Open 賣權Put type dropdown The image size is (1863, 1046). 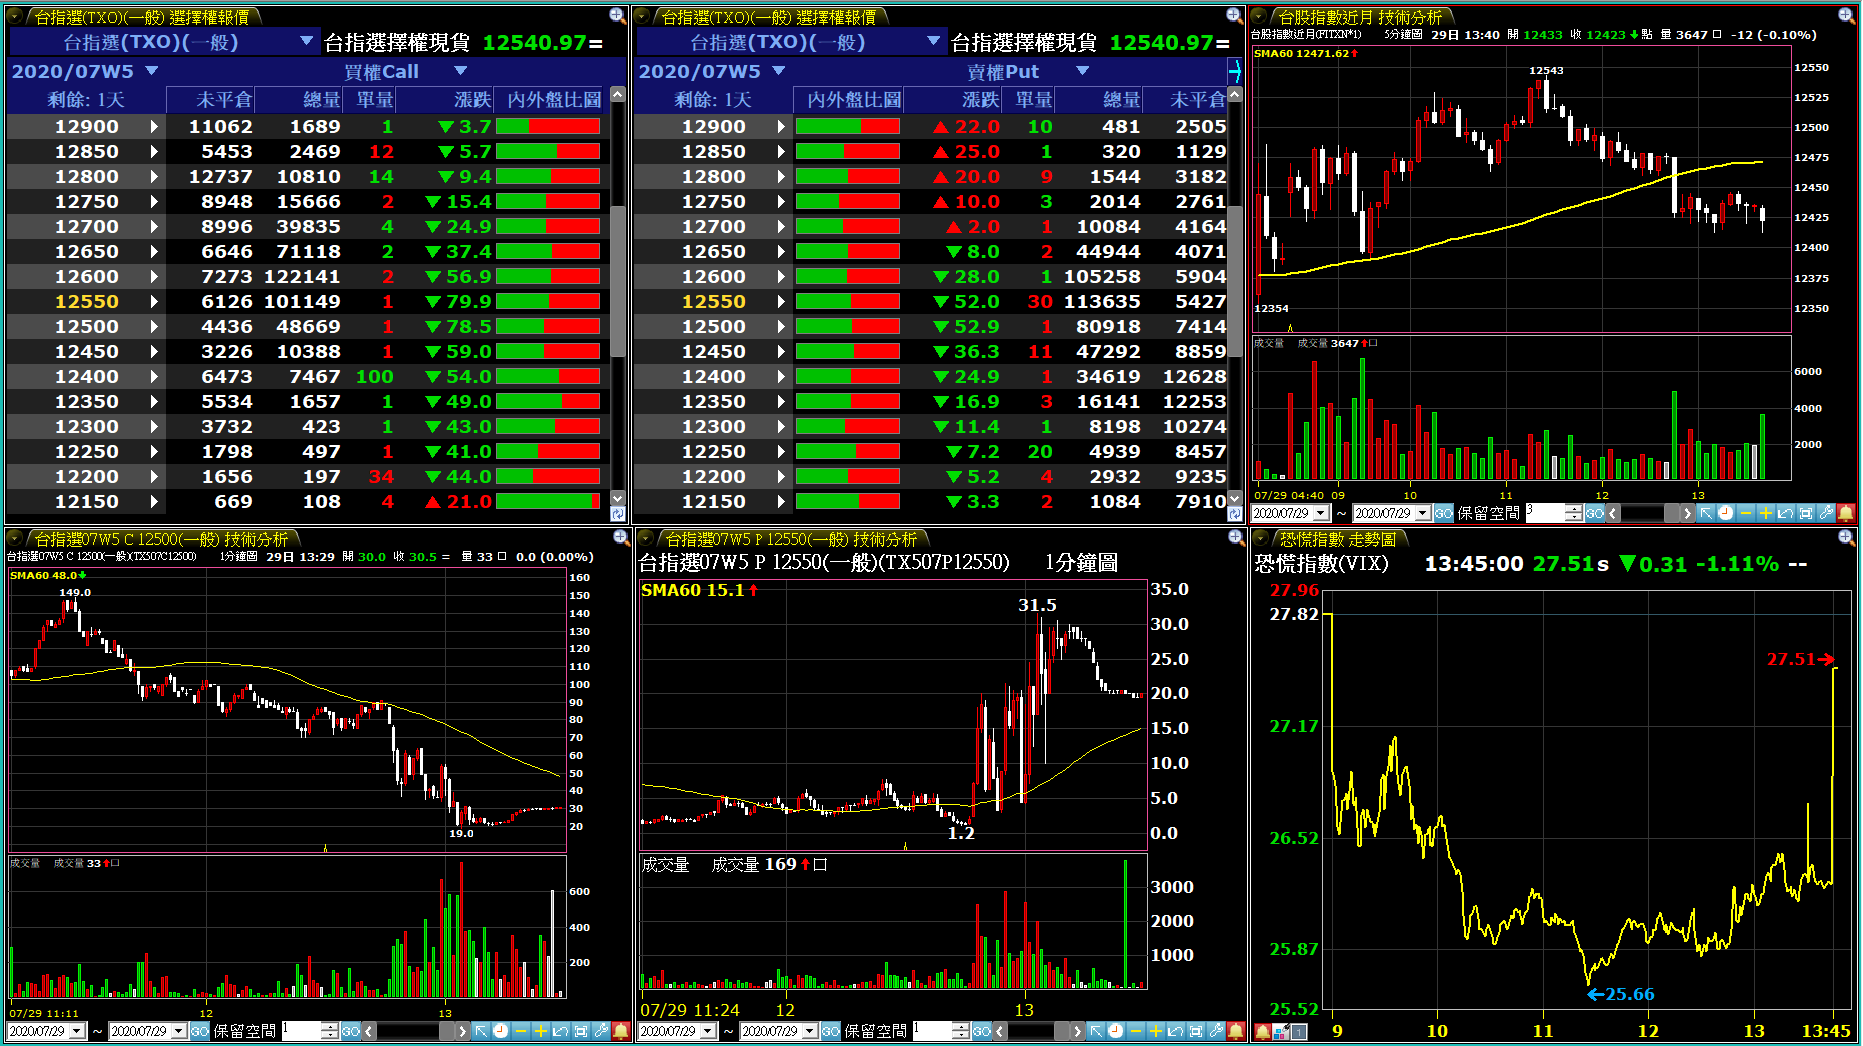click(x=1082, y=71)
